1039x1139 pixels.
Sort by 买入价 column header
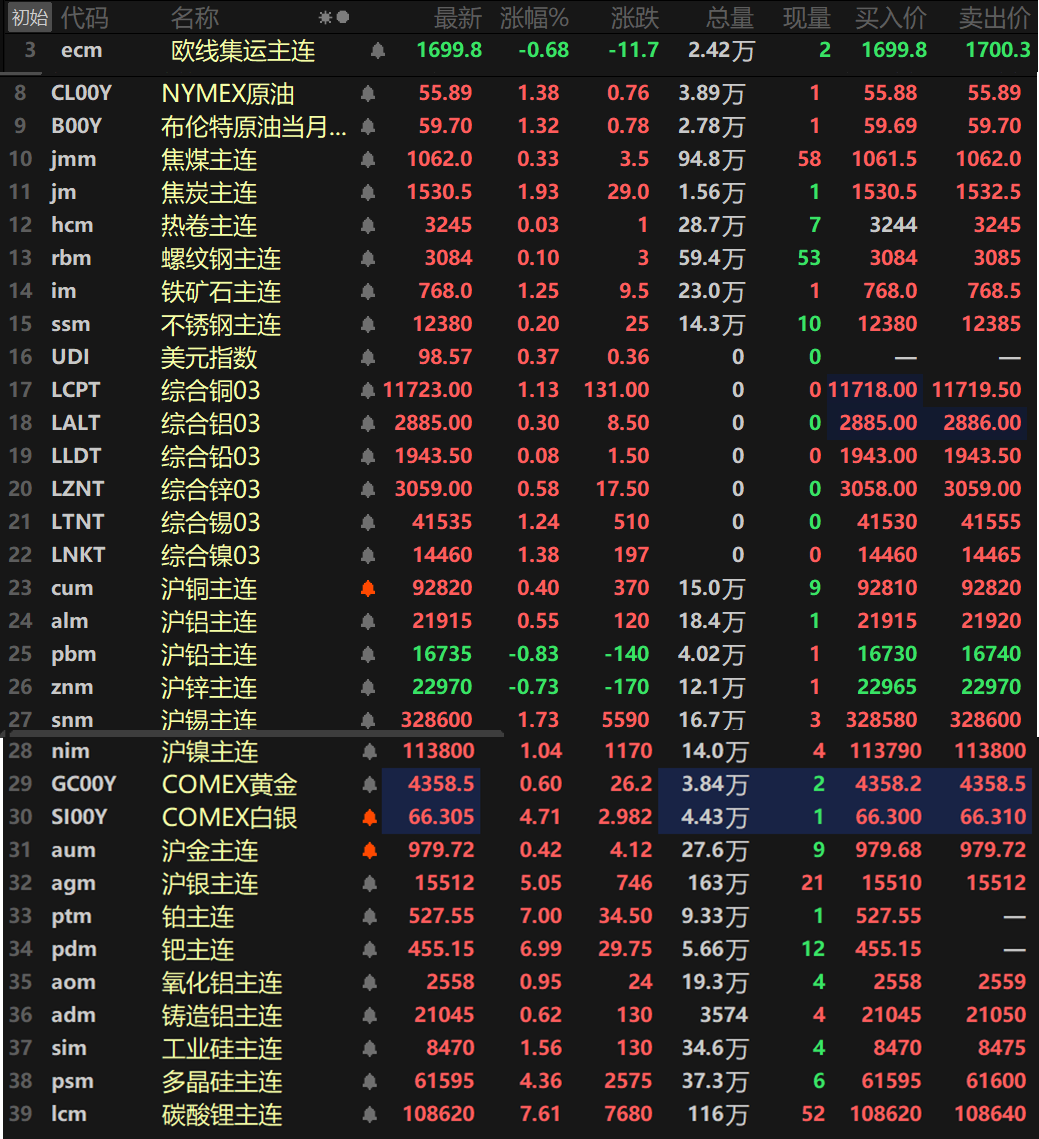[x=891, y=18]
